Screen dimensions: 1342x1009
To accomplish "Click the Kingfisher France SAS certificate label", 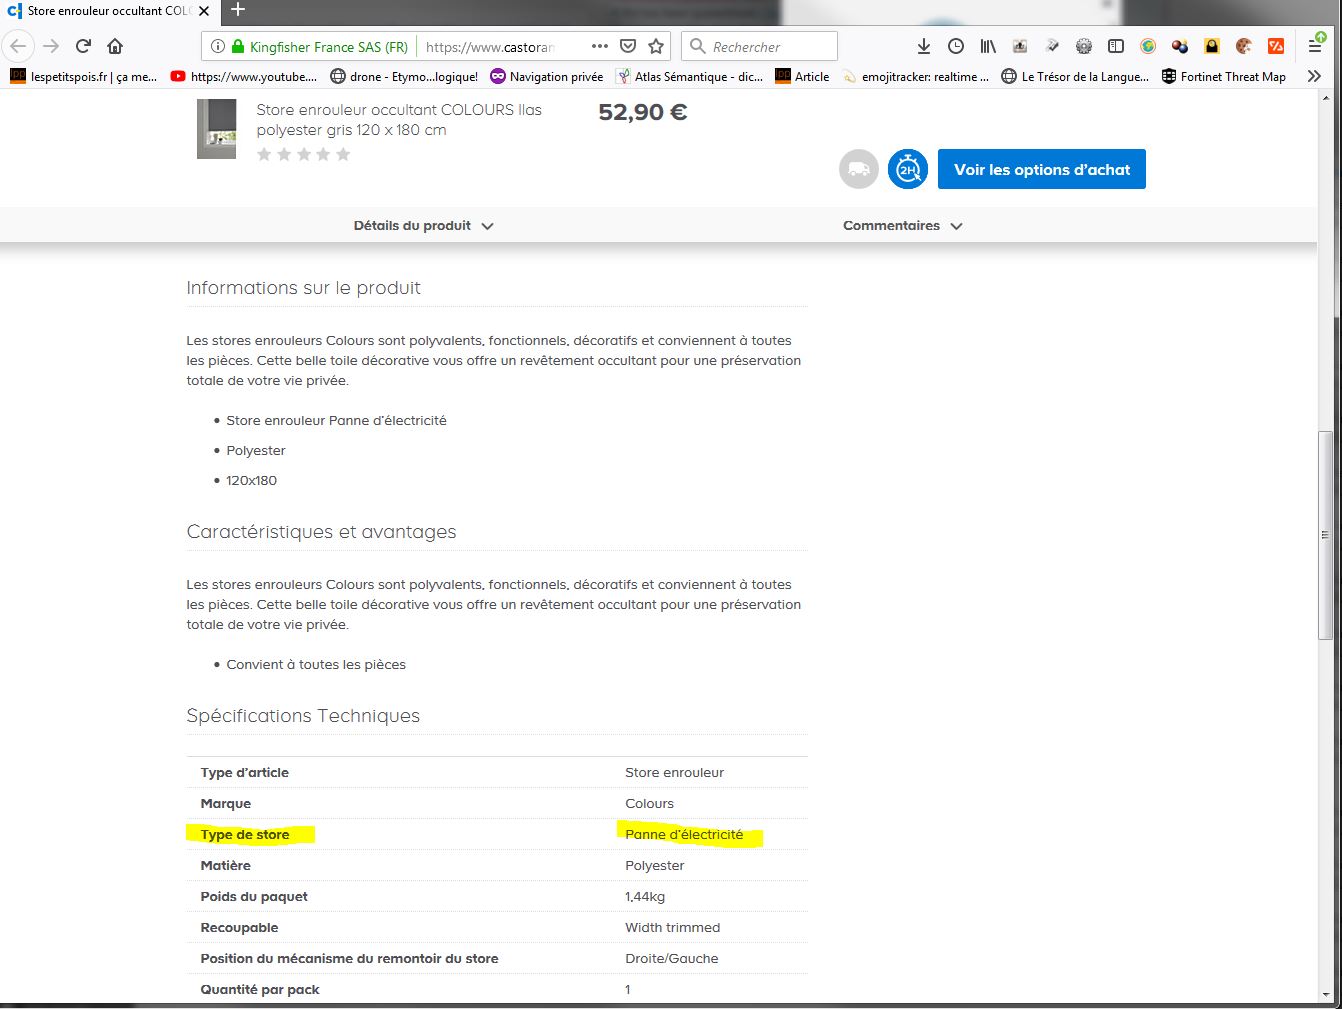I will coord(329,47).
